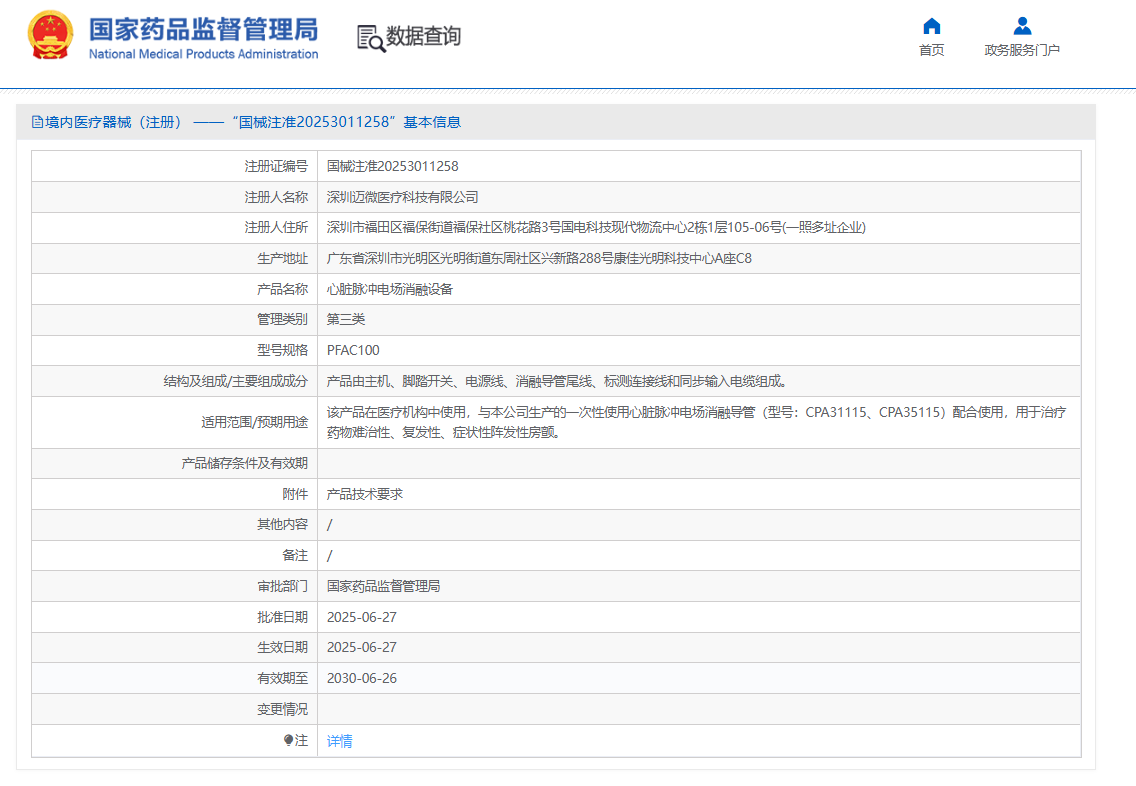Click the national emblem logo
The height and width of the screenshot is (786, 1136).
(50, 35)
